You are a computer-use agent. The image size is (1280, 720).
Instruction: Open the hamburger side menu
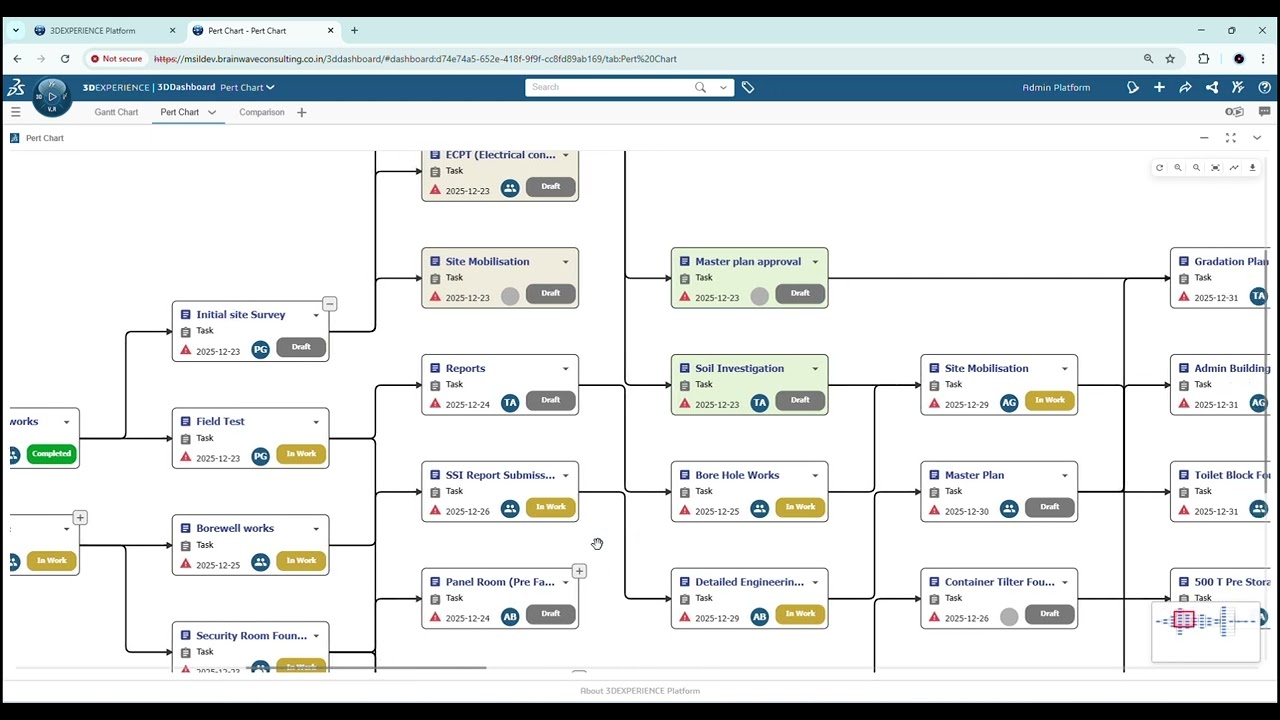pyautogui.click(x=15, y=112)
